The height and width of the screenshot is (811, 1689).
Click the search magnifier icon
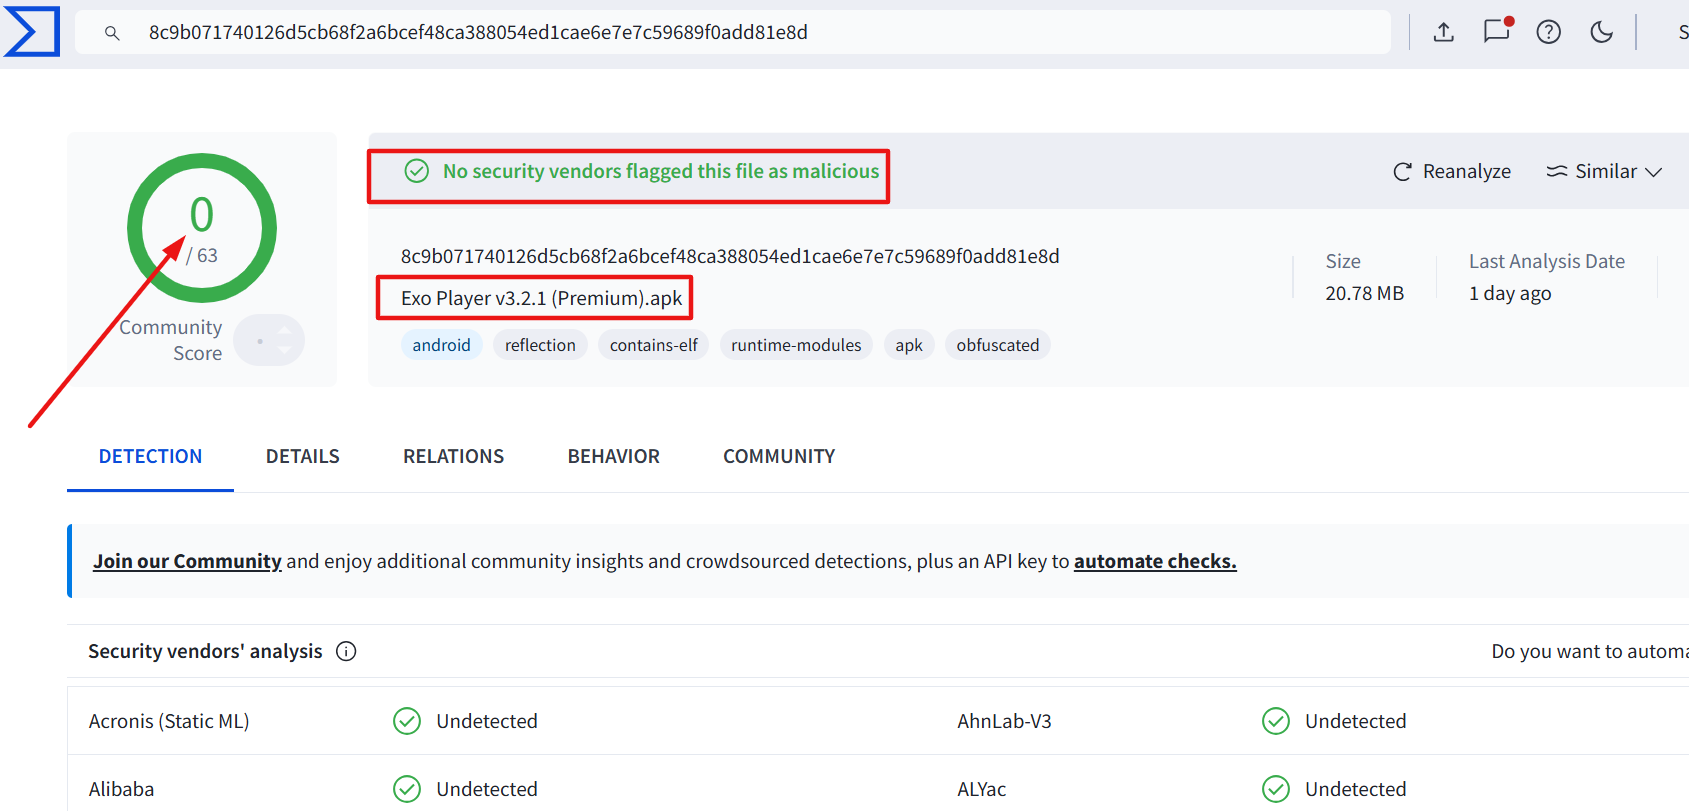(112, 33)
